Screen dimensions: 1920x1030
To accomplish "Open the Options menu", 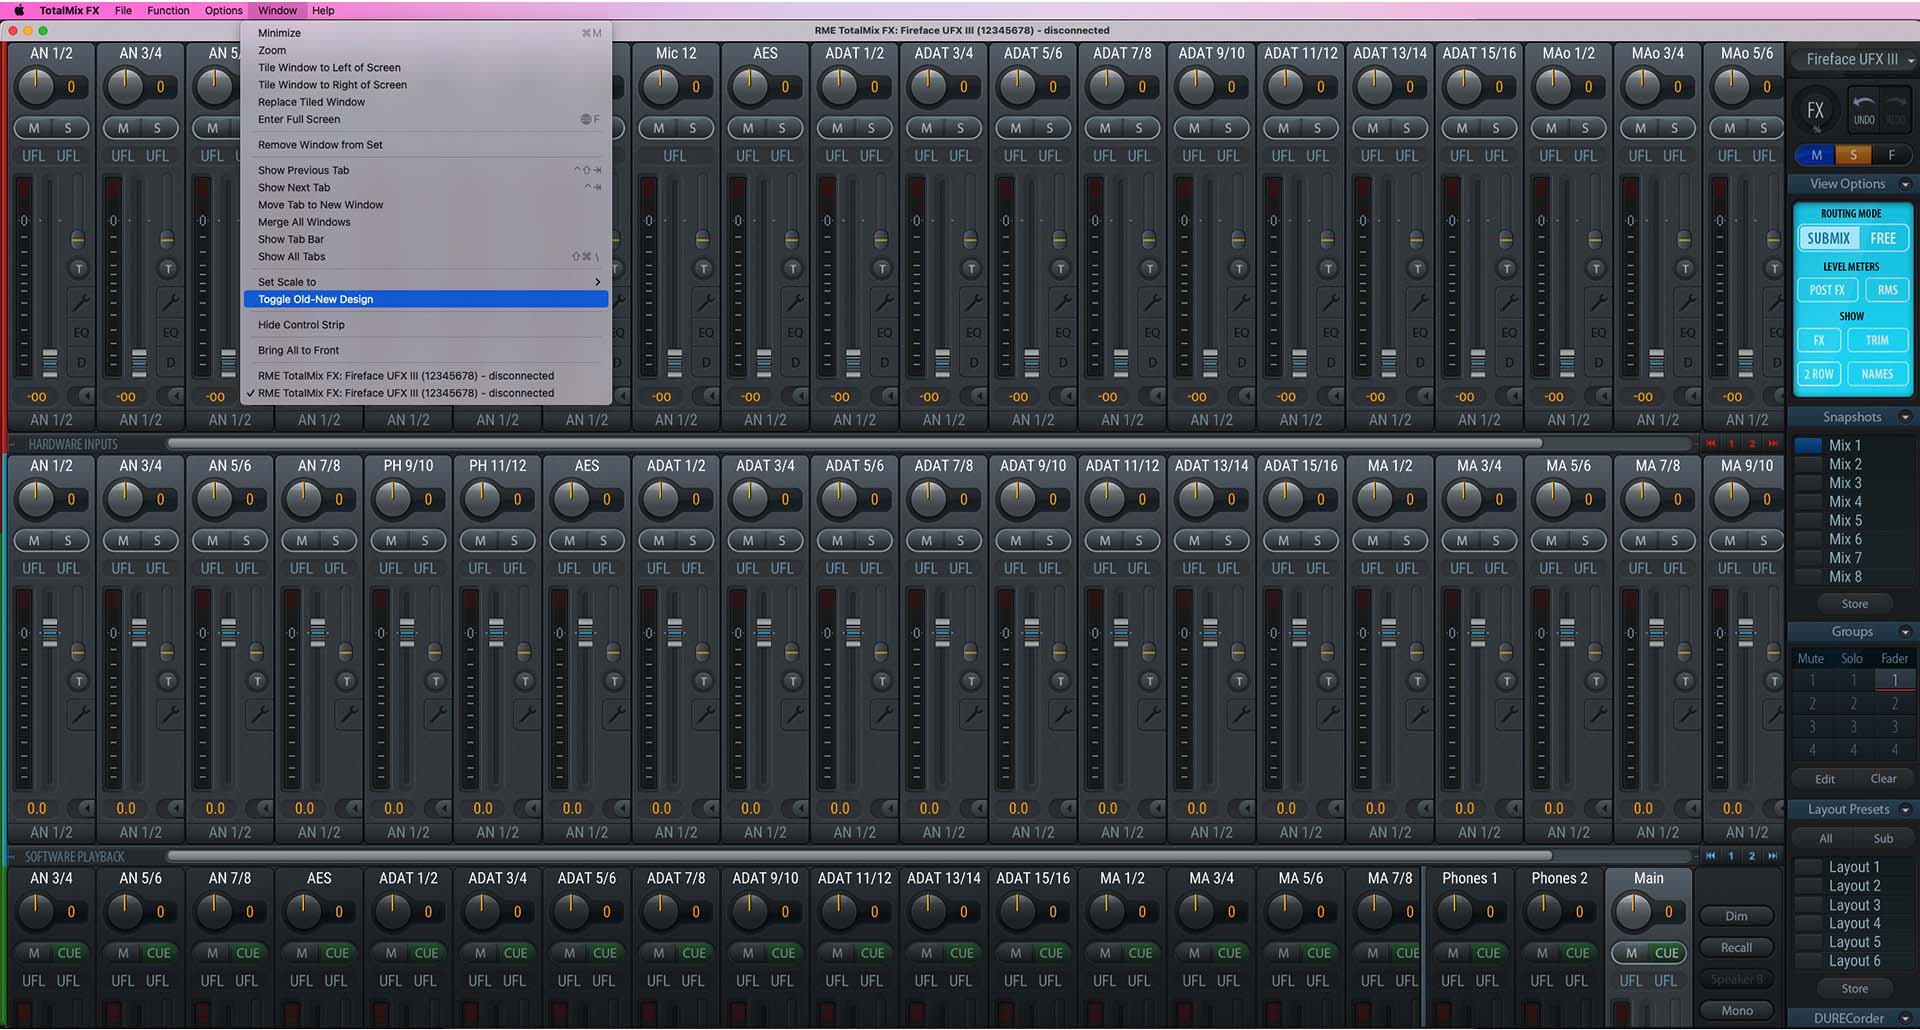I will 223,10.
